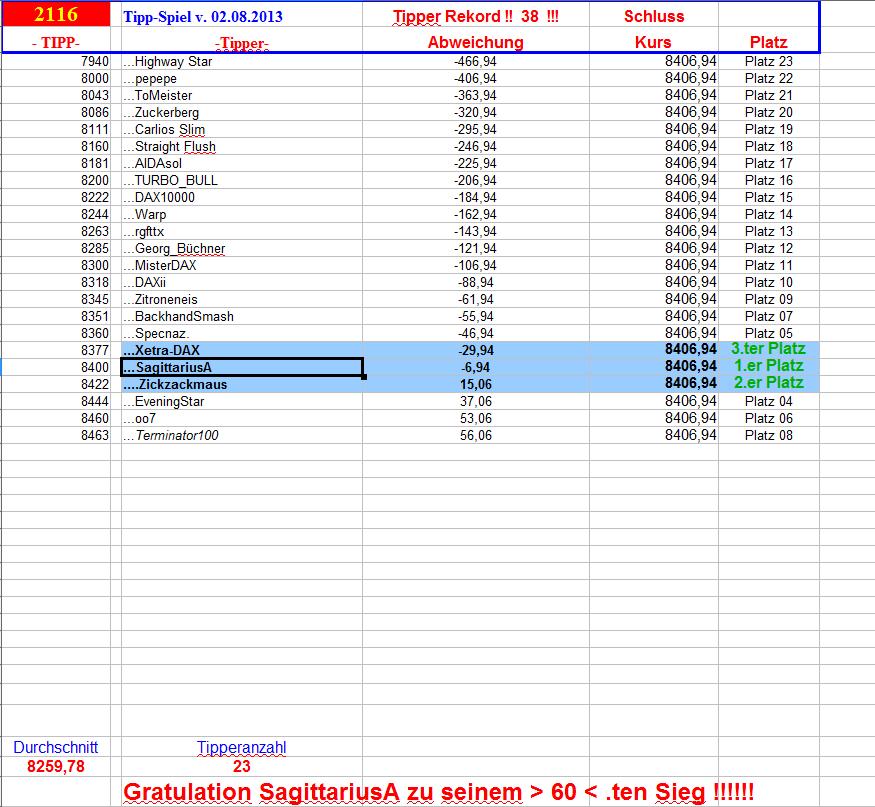Screen dimensions: 875x807
Task: Click the 'Kurs' column header
Action: (653, 42)
